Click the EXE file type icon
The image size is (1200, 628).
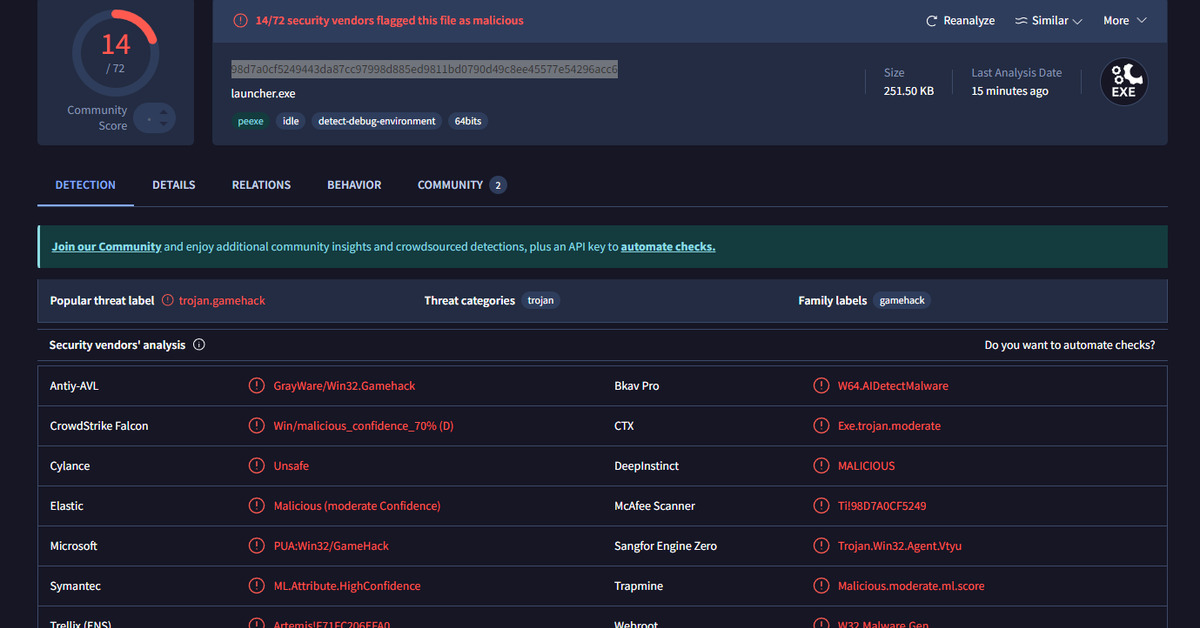coord(1124,81)
